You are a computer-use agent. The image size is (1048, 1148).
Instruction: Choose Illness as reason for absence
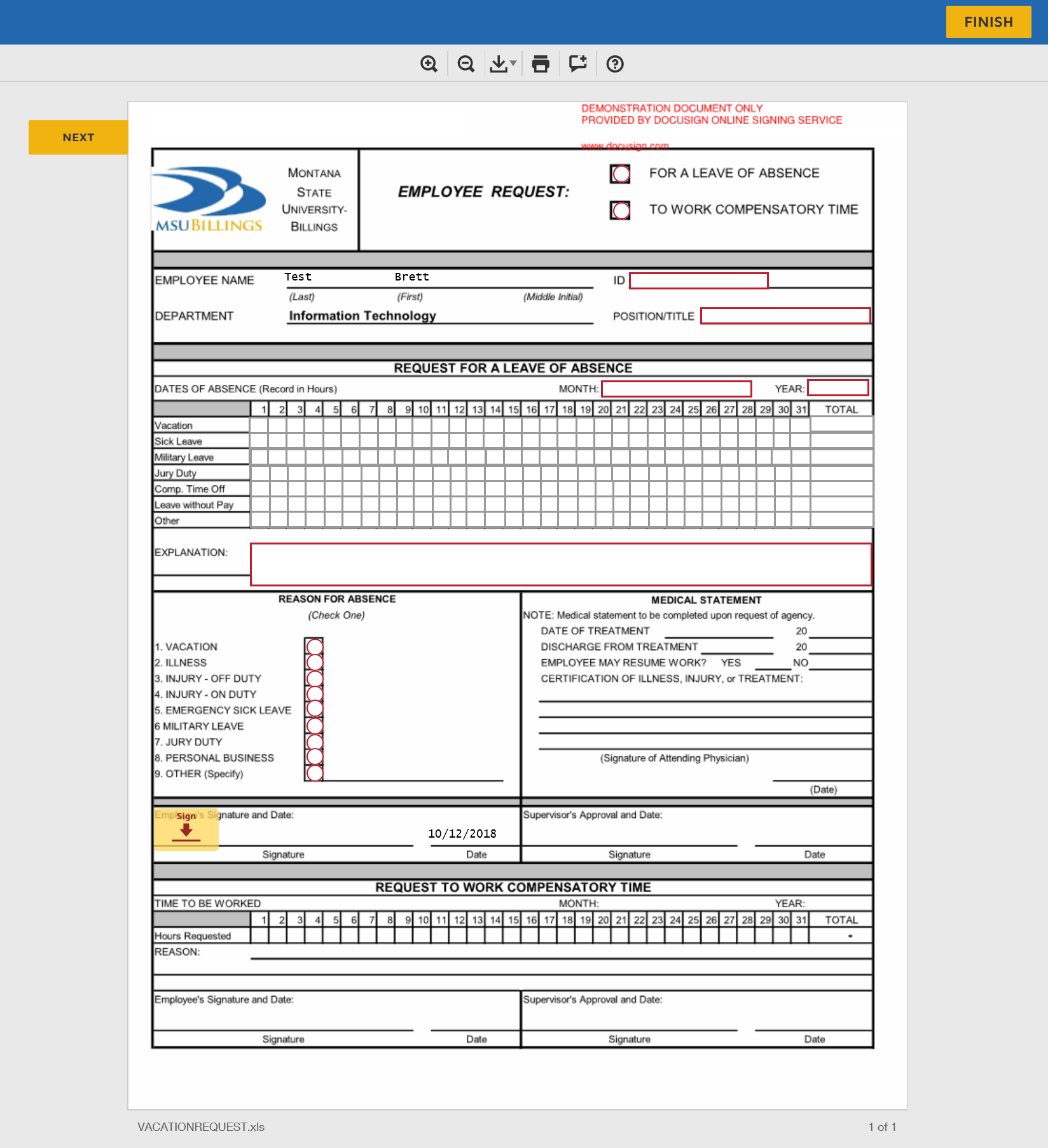(x=314, y=662)
